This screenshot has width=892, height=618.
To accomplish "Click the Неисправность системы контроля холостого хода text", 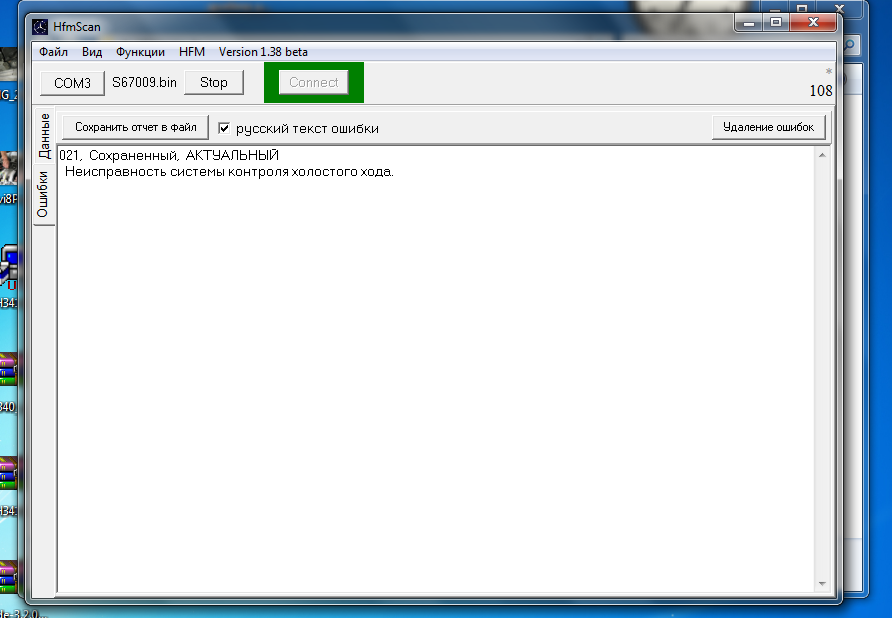I will pos(229,172).
